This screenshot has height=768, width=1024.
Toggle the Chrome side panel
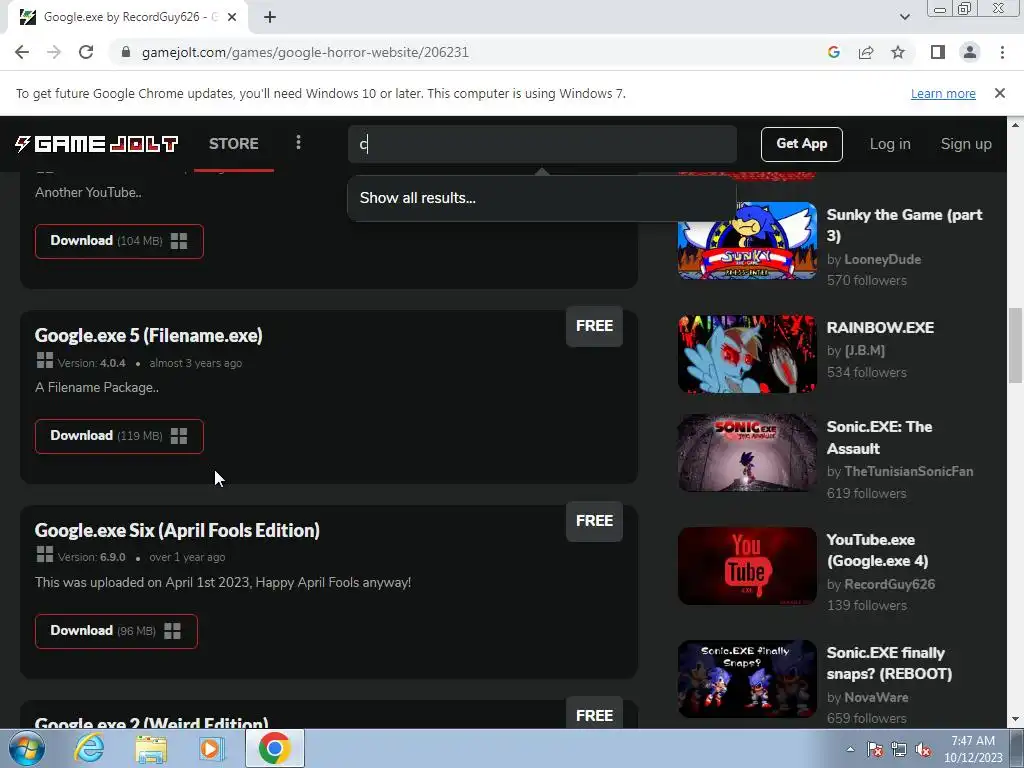[x=938, y=52]
